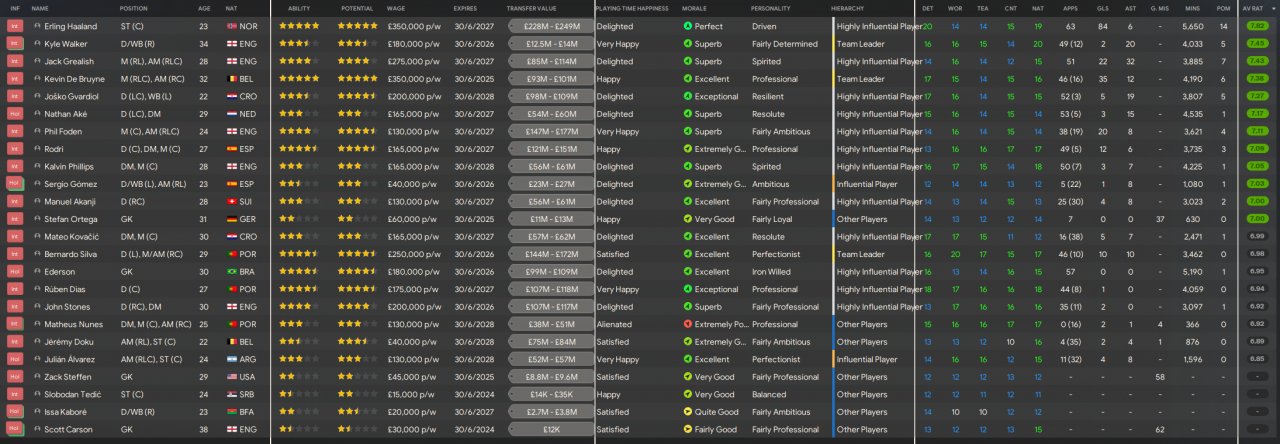This screenshot has width=1280, height=444.
Task: Select Kevin De Bruyne's Team Leader hierarchy cell
Action: pos(860,79)
